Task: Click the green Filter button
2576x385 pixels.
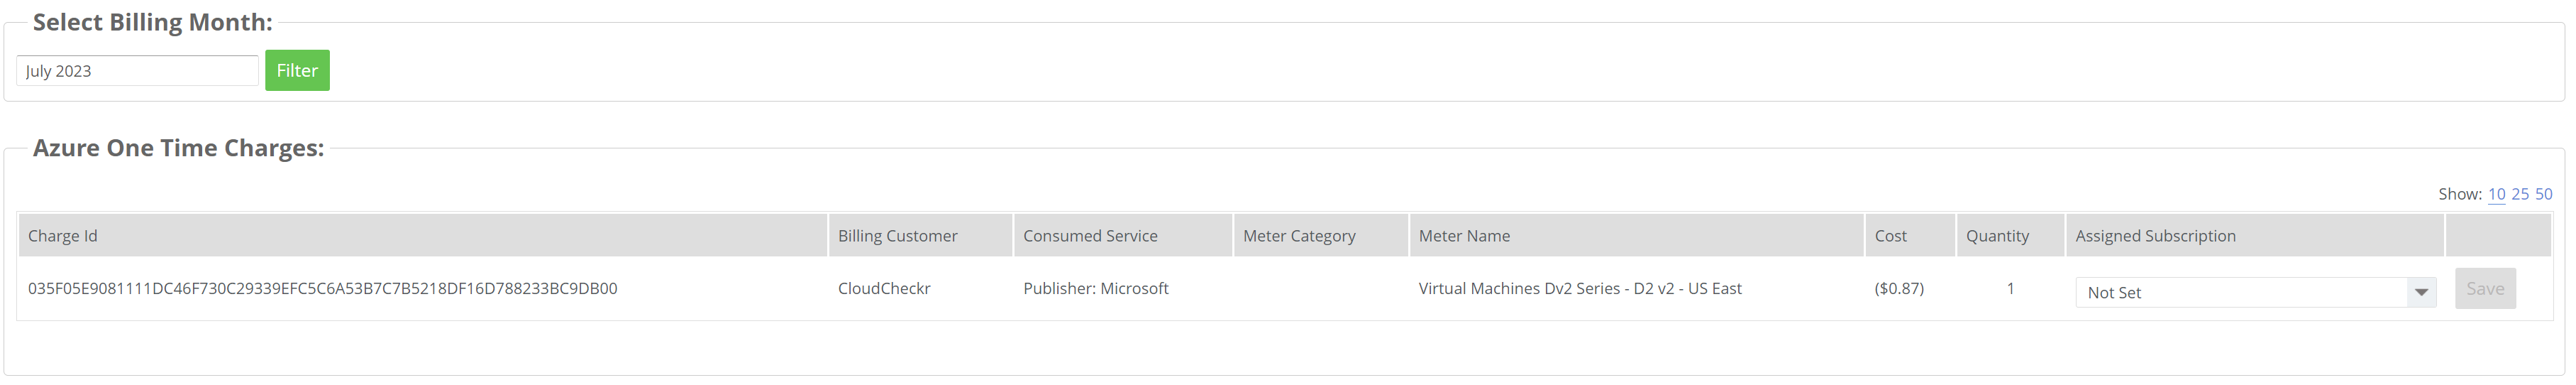Action: (x=297, y=70)
